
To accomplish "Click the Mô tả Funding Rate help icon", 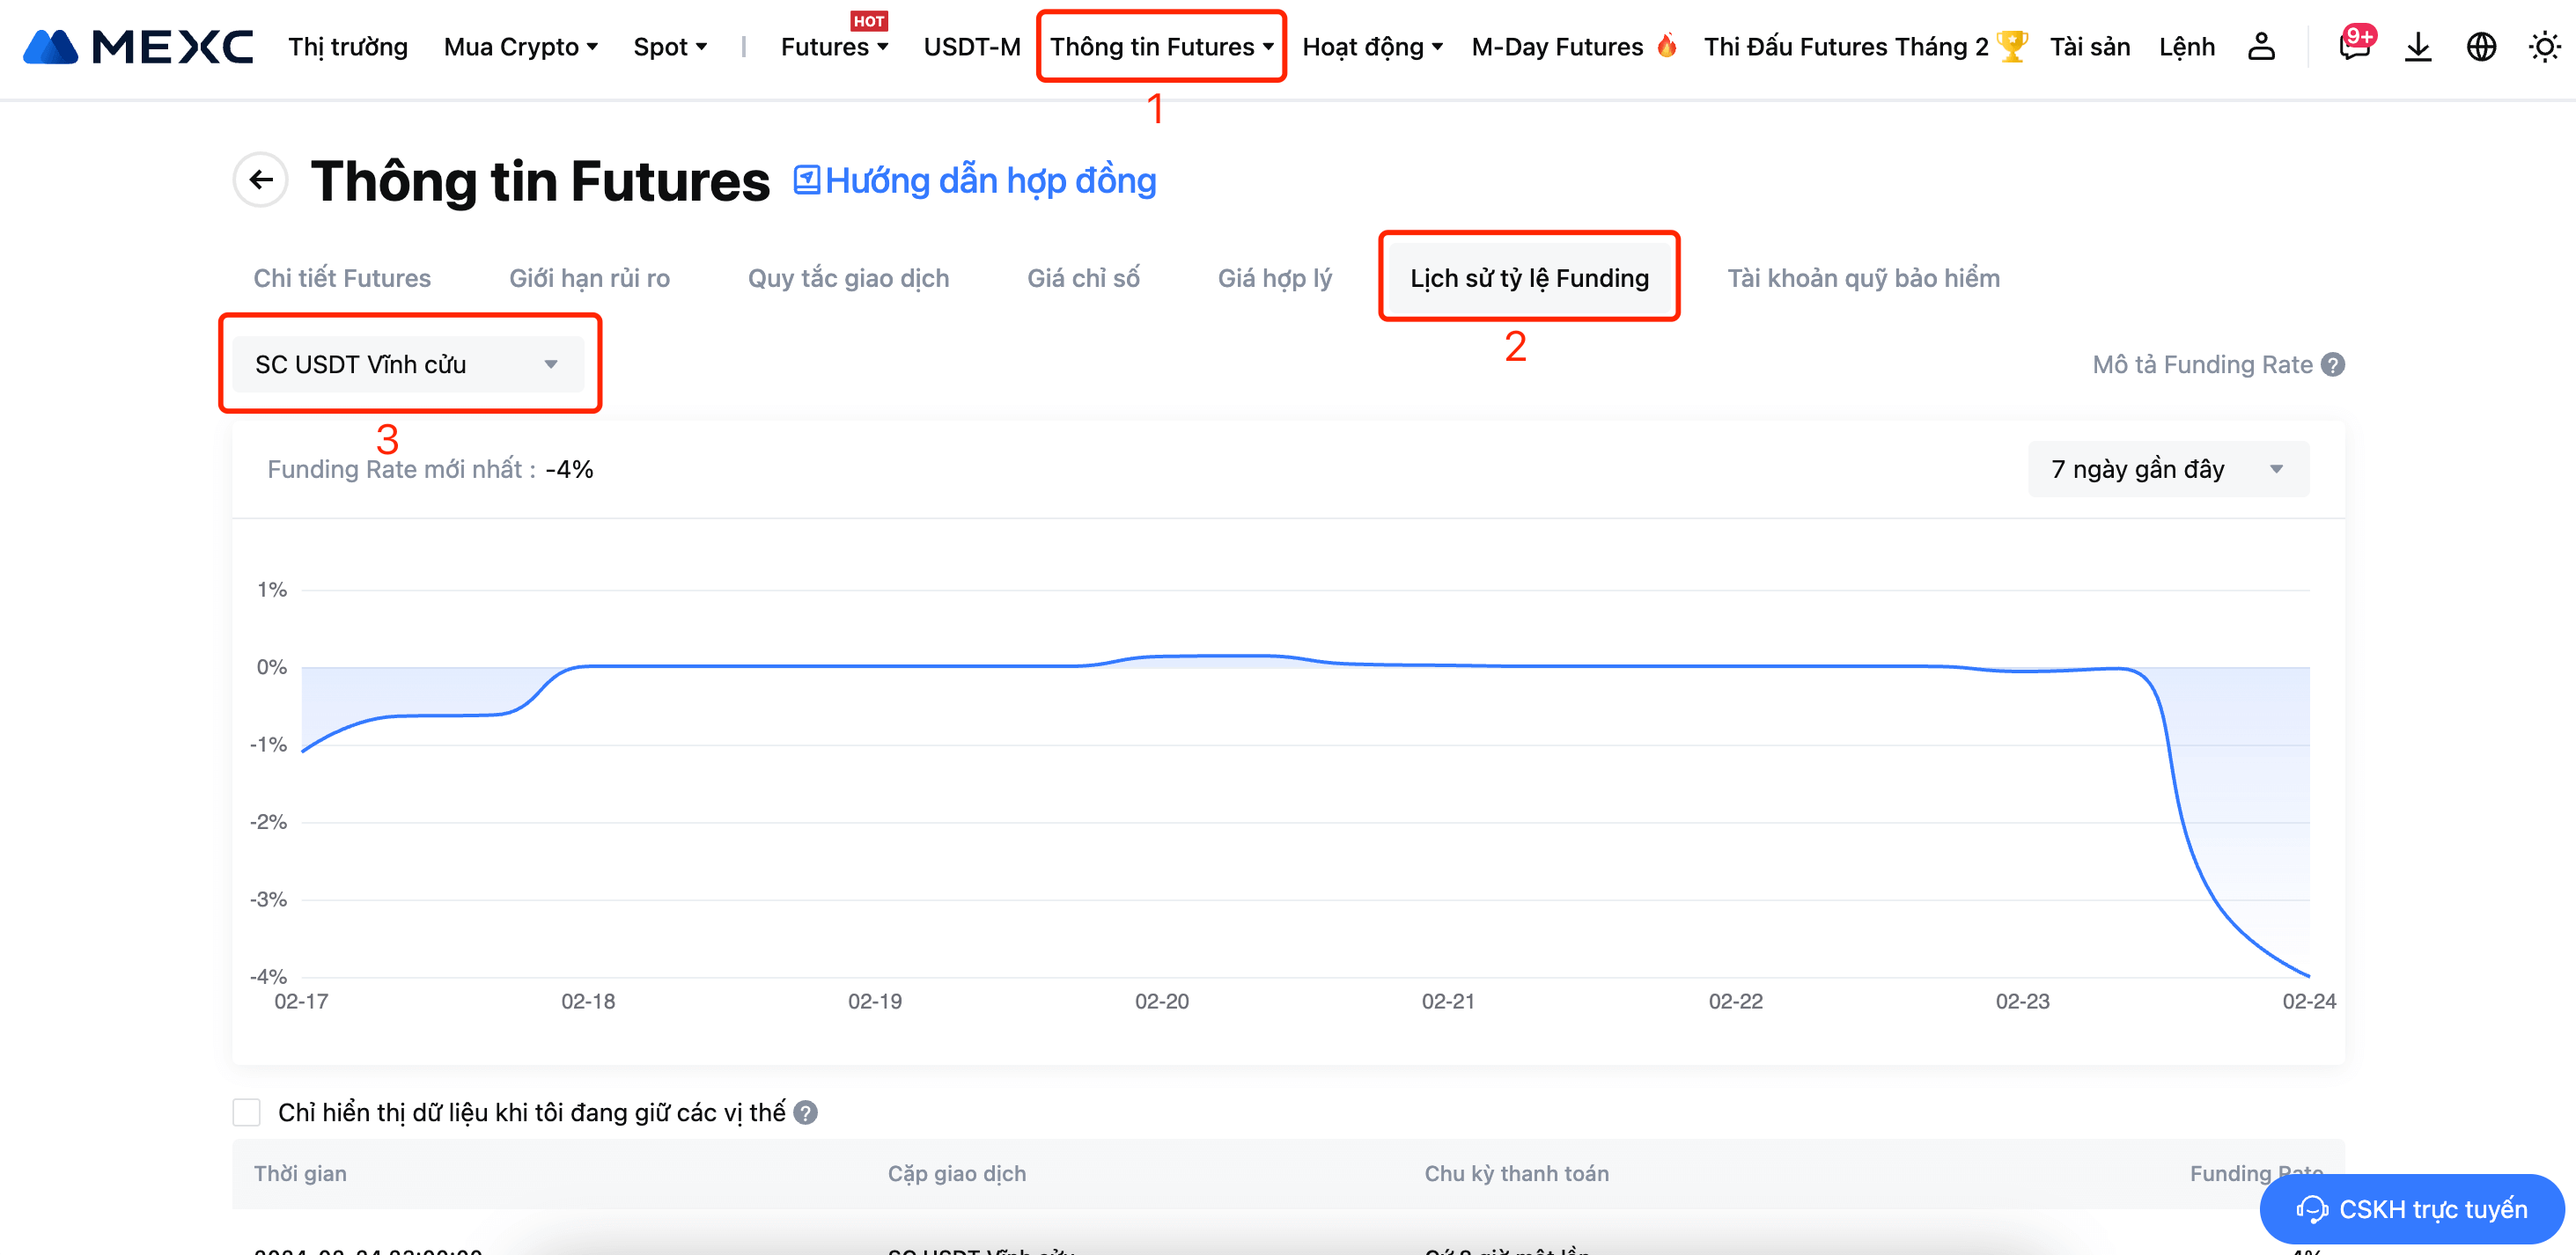I will pos(2332,365).
